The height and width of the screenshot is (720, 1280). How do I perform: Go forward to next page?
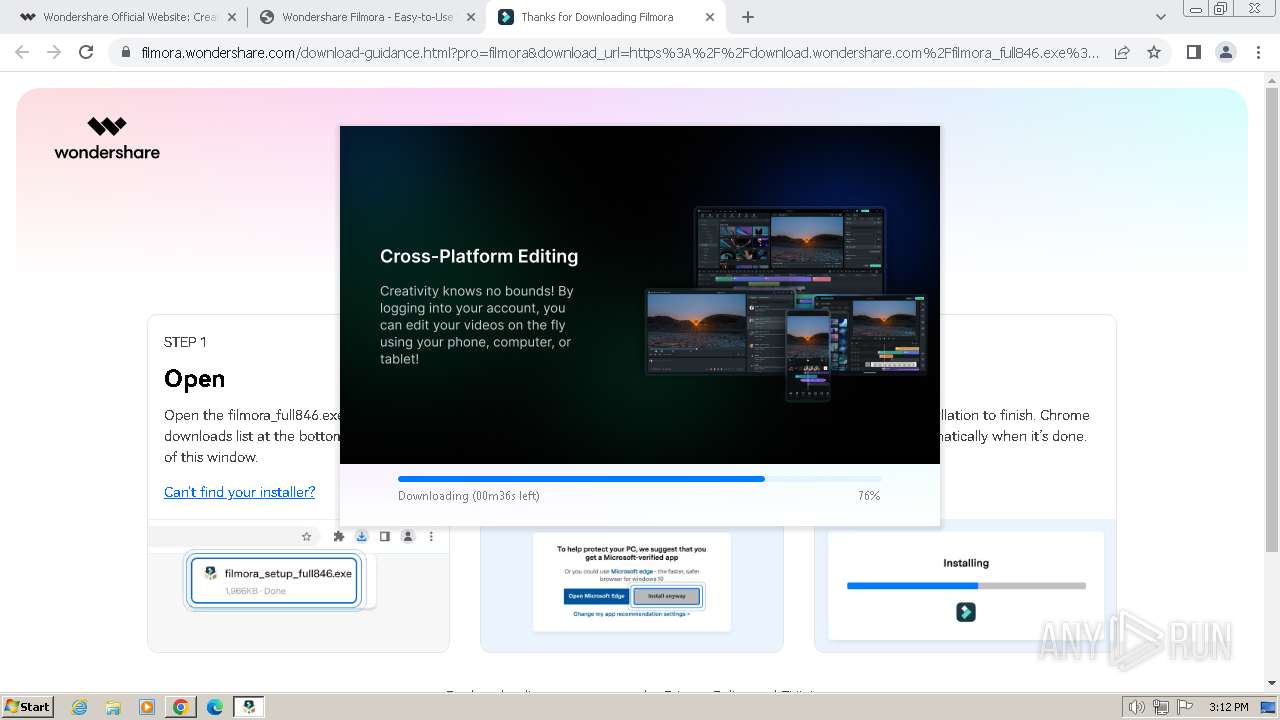[54, 52]
